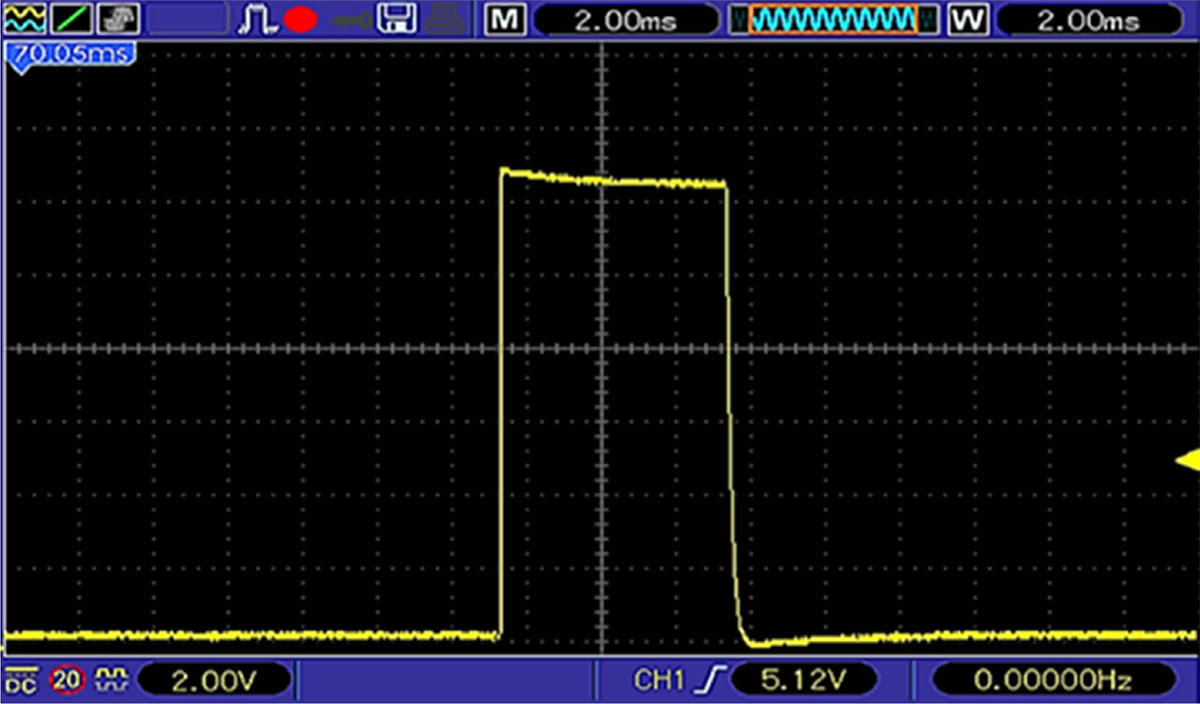Open the 2.00V vertical scale field

[215, 681]
